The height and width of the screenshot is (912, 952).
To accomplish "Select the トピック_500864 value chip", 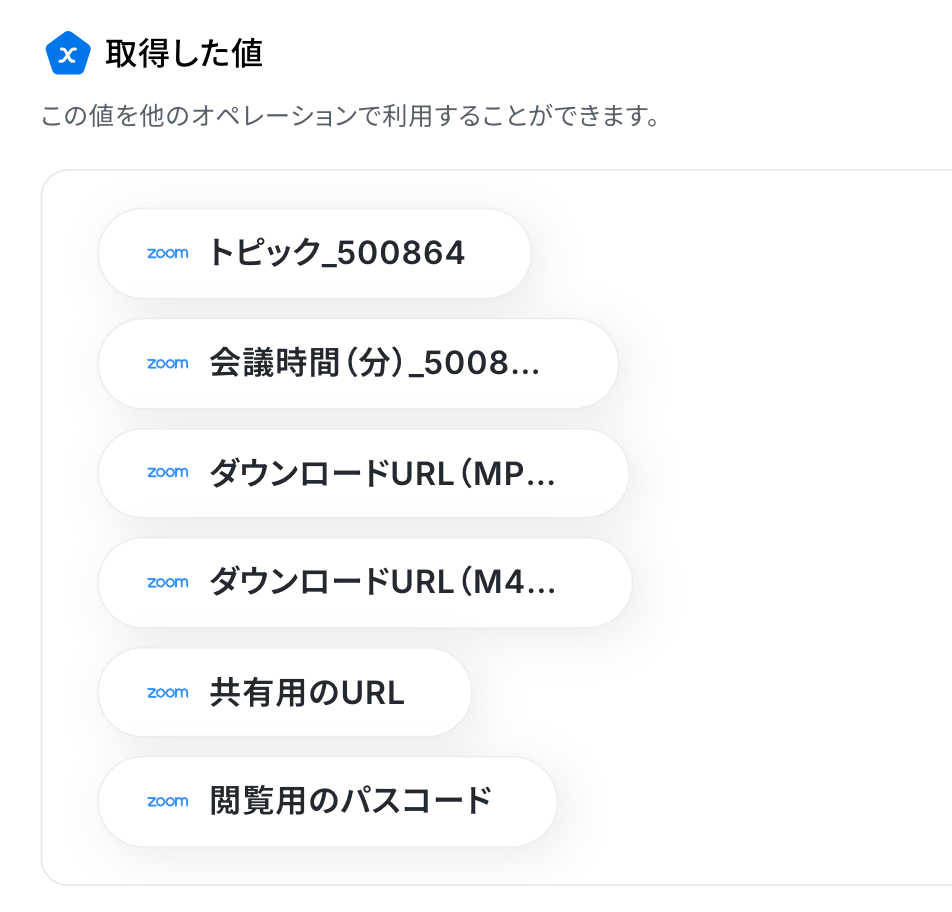I will pos(314,253).
